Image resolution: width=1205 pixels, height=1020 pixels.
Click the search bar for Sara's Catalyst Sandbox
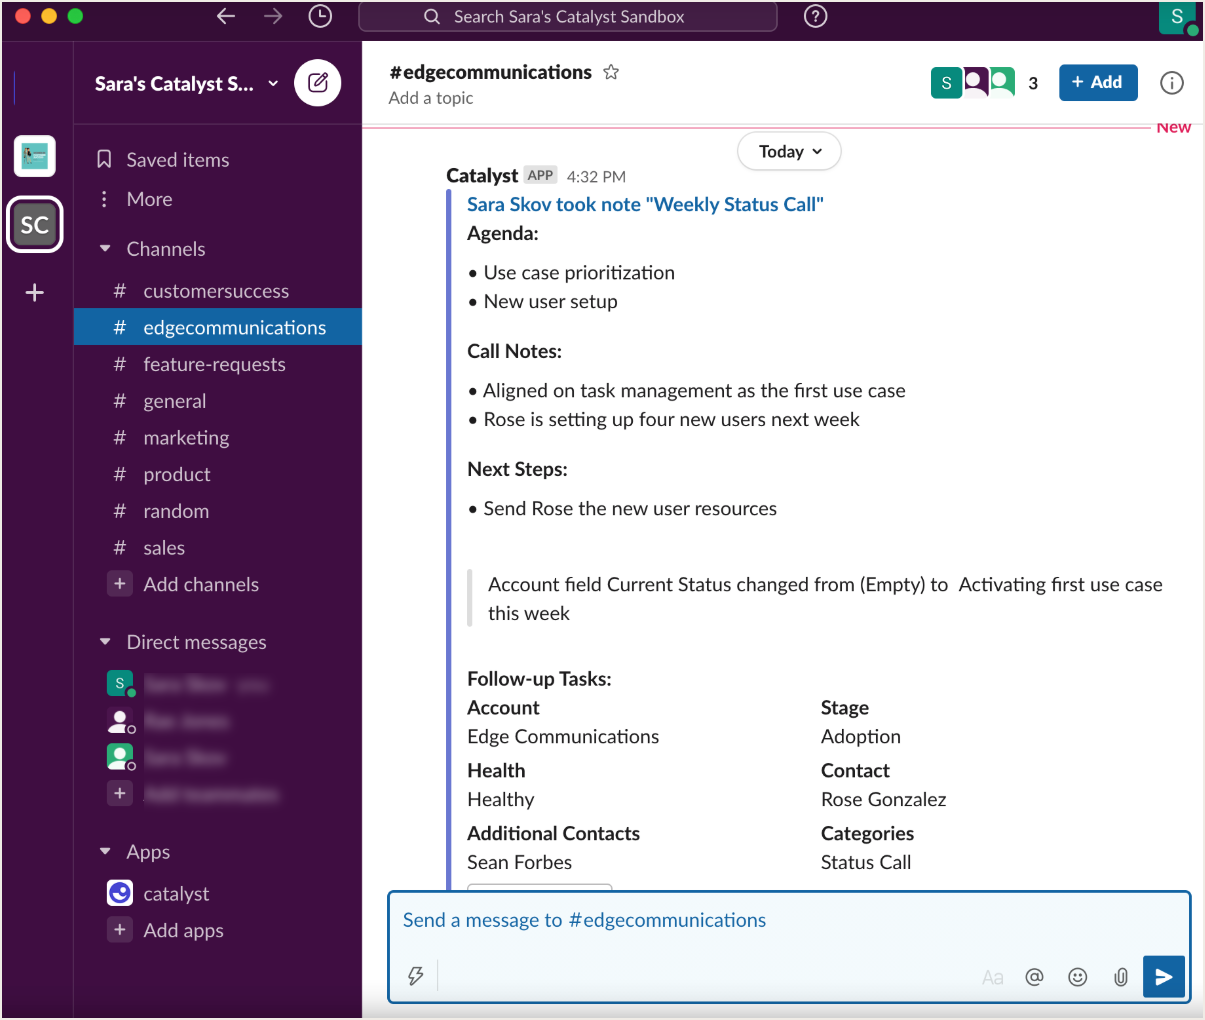(x=568, y=17)
